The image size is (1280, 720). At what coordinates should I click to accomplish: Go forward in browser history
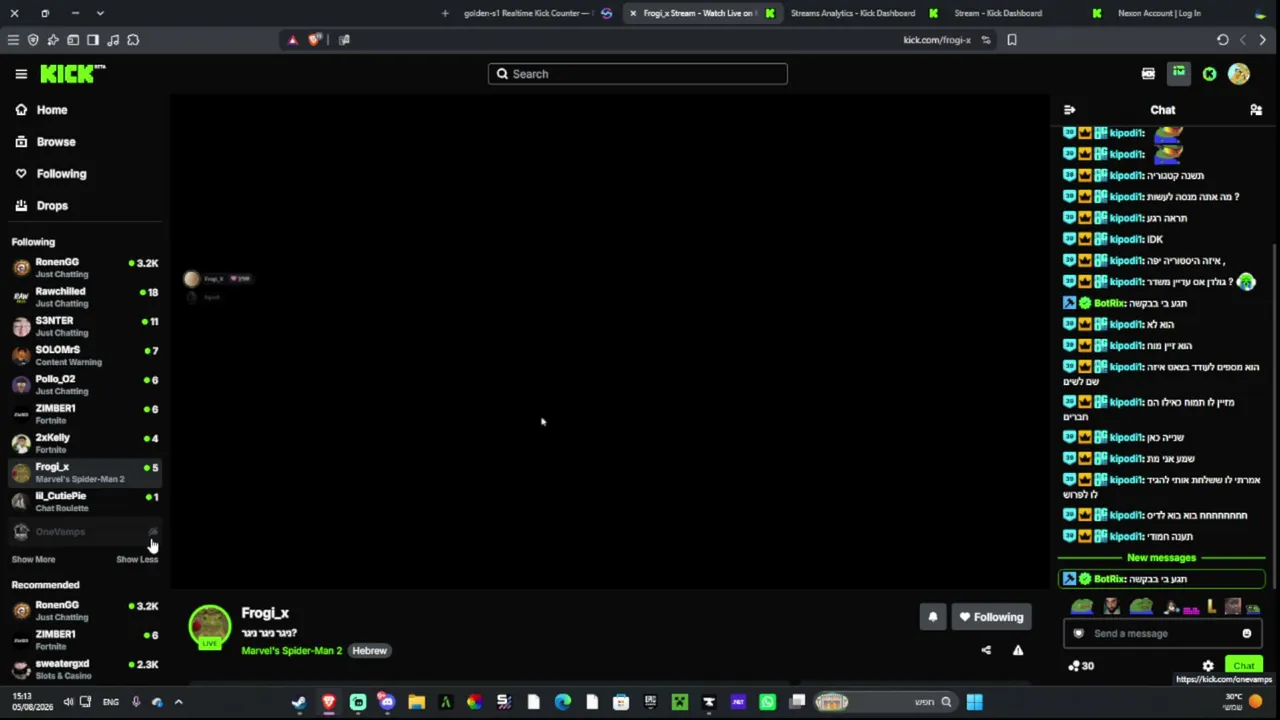(1263, 40)
